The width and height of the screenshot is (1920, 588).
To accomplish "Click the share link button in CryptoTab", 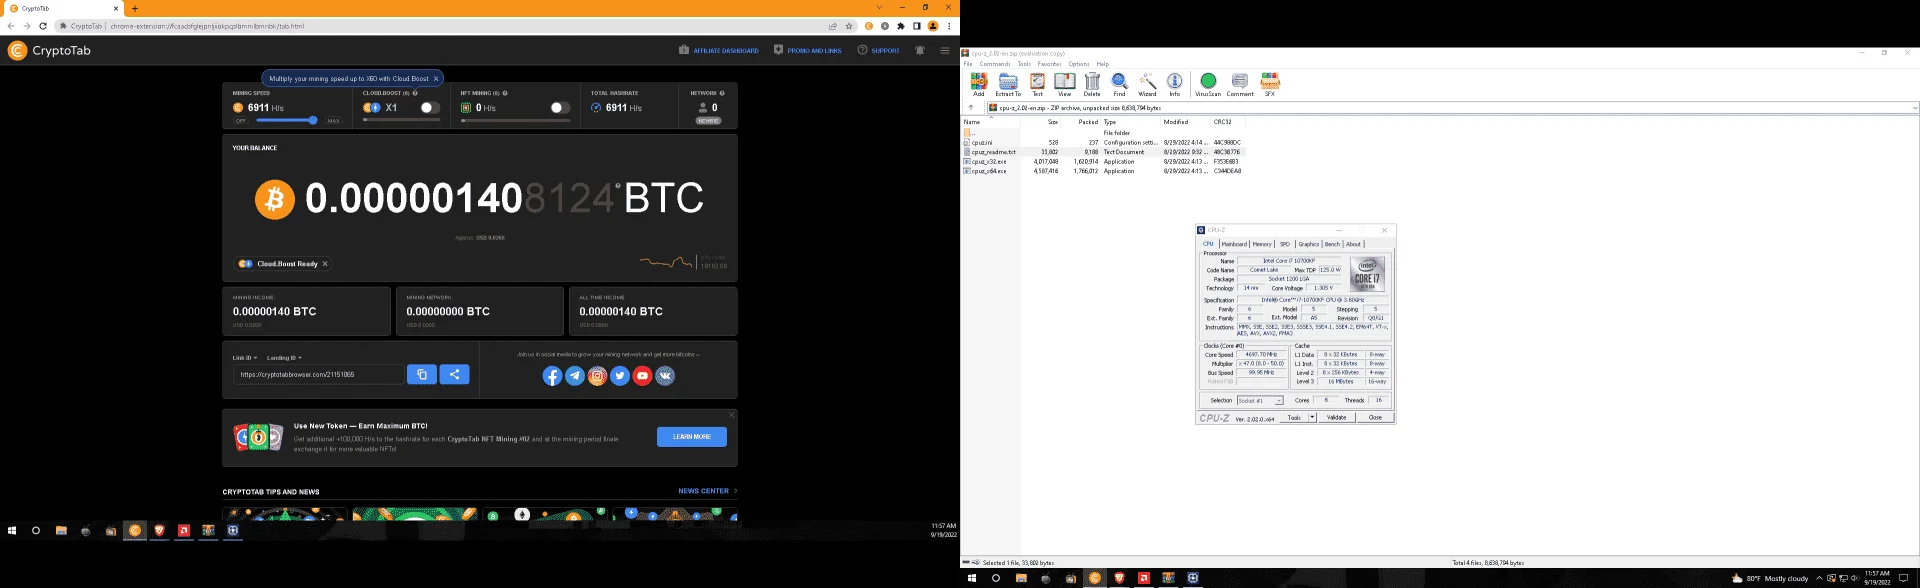I will pyautogui.click(x=454, y=374).
